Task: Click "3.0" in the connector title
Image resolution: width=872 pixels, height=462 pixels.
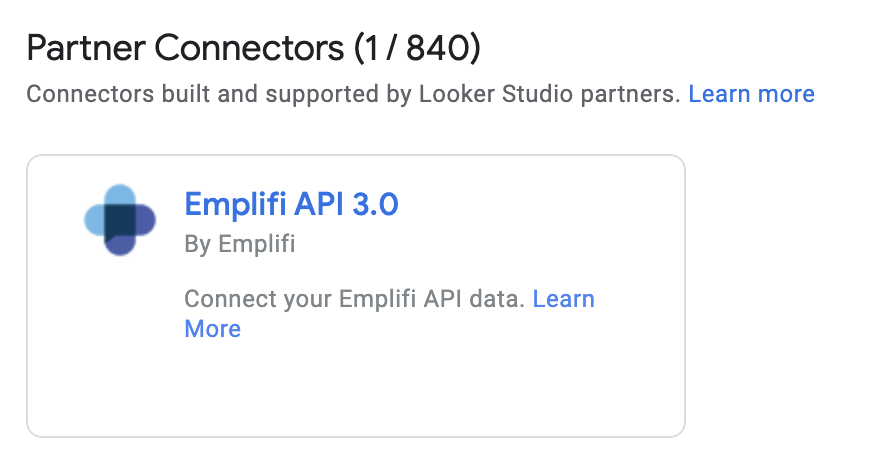Action: [373, 204]
